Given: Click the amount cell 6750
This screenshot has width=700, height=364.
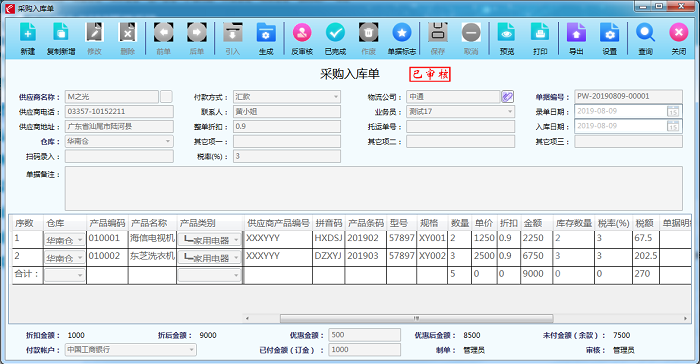Looking at the screenshot, I should pyautogui.click(x=537, y=257).
